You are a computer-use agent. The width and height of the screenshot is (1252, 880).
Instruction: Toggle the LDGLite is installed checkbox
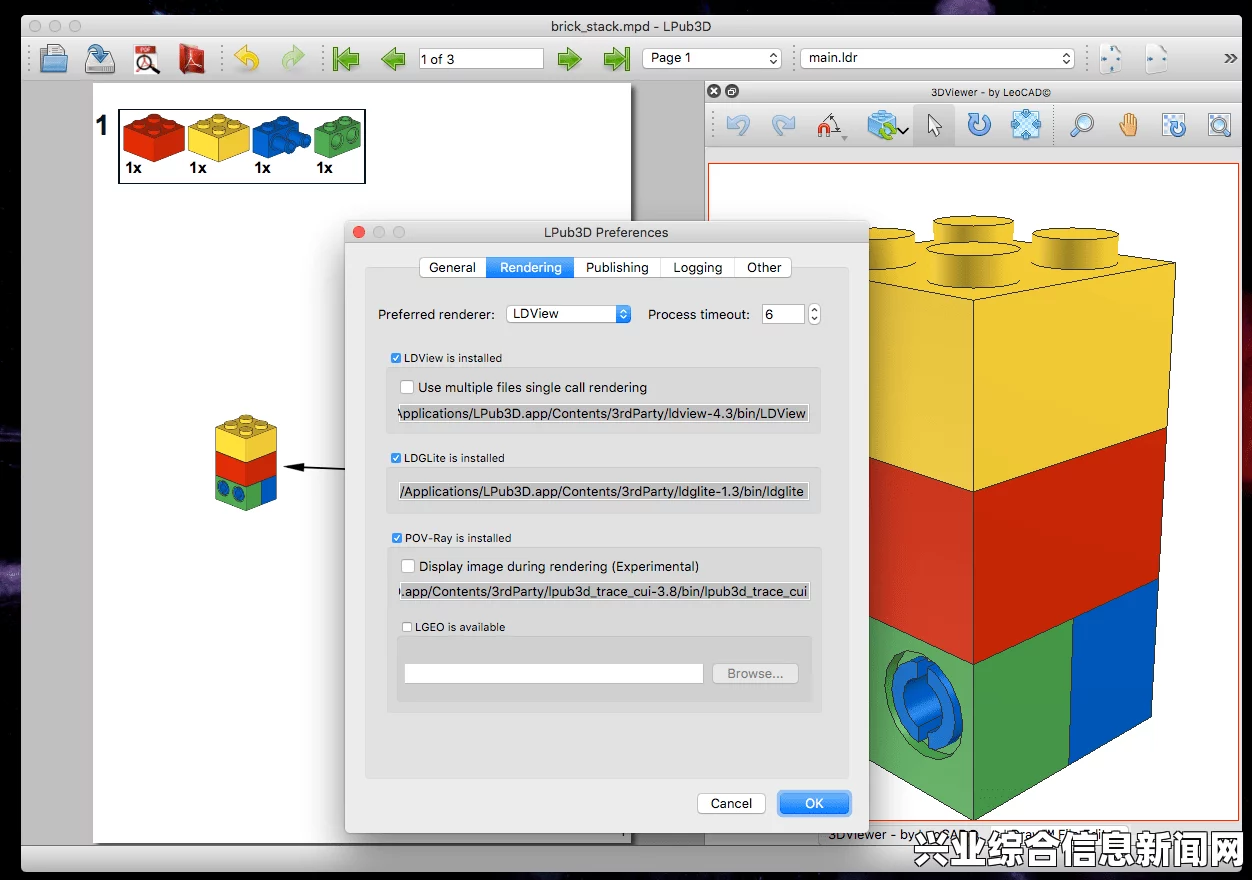click(396, 458)
